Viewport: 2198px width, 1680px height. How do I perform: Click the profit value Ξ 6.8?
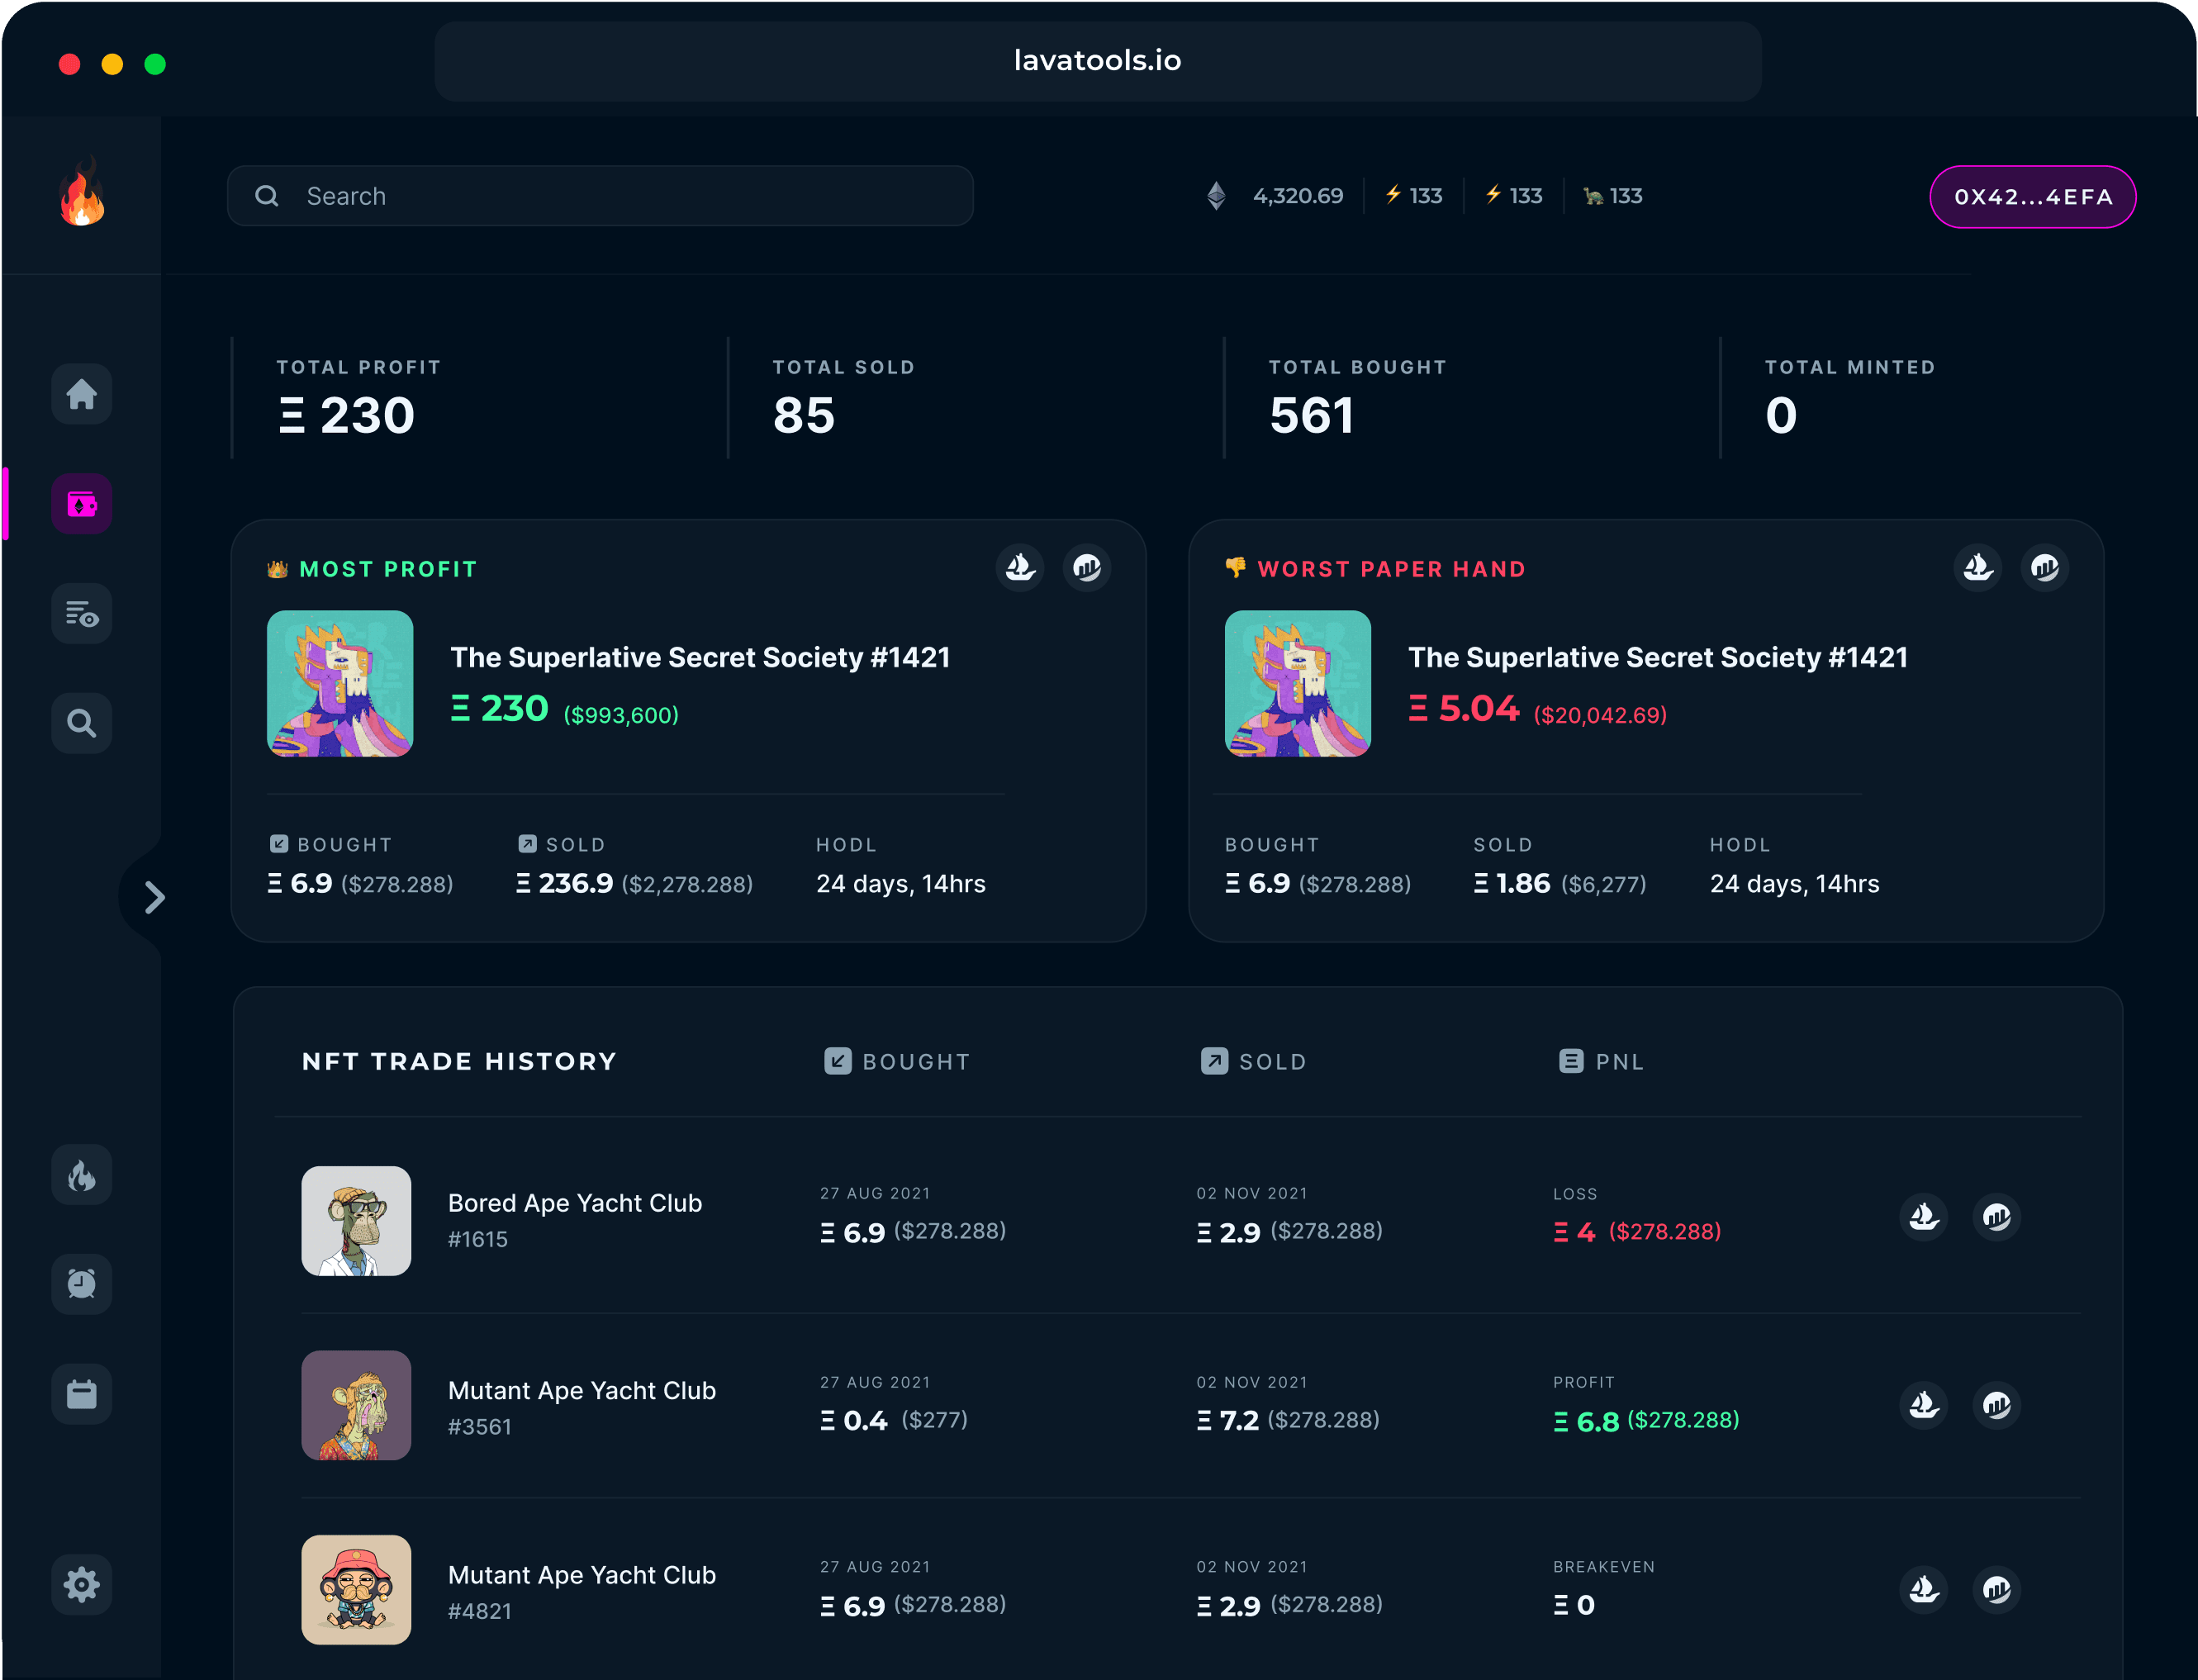tap(1587, 1421)
